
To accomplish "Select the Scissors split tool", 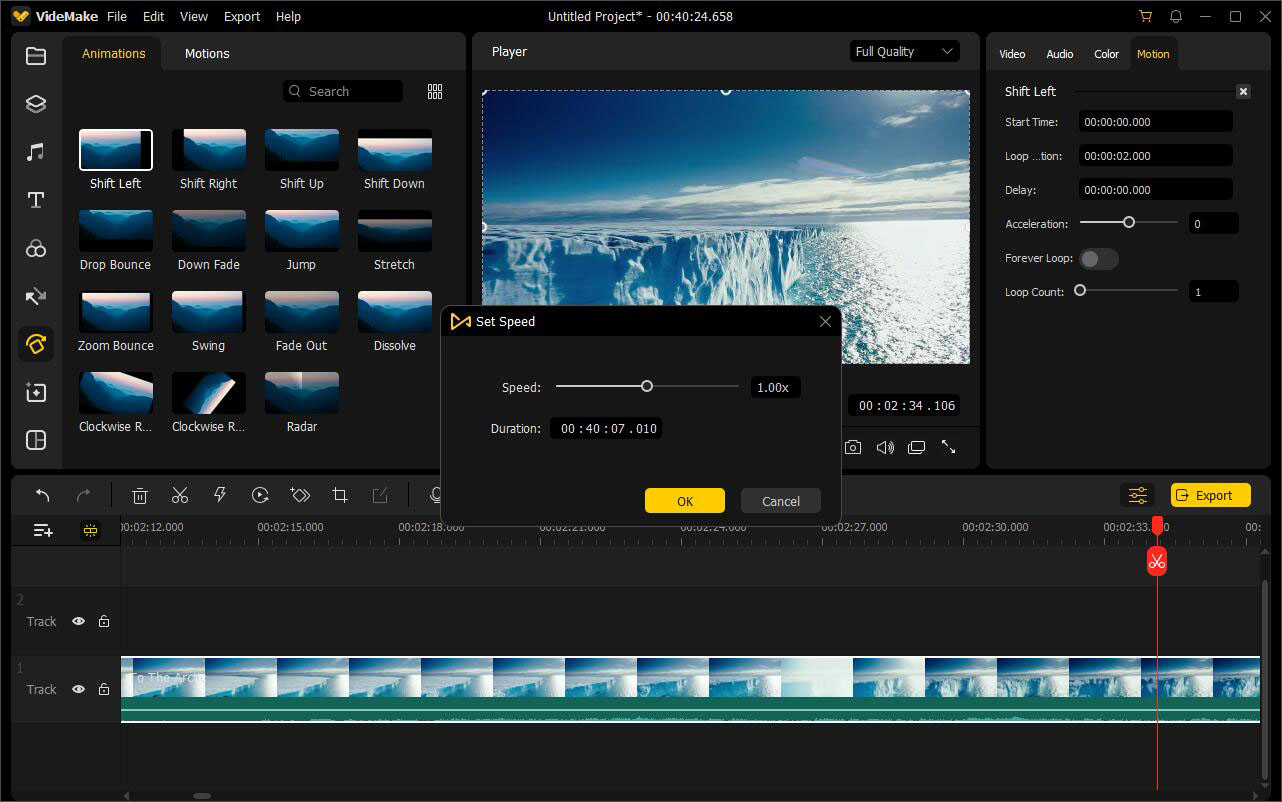I will pos(180,495).
